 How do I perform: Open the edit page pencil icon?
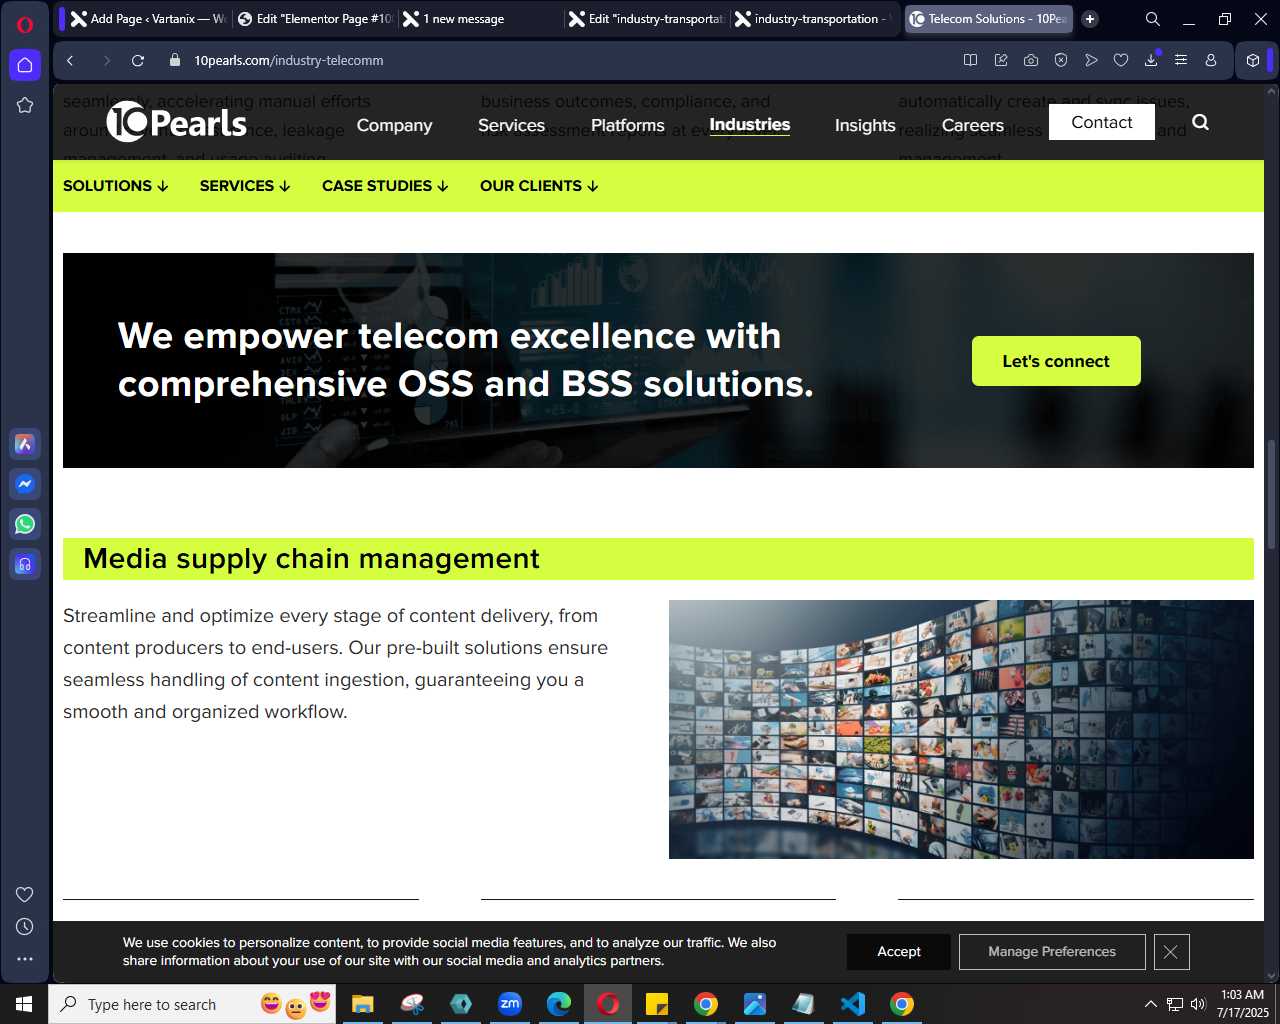tap(1001, 60)
